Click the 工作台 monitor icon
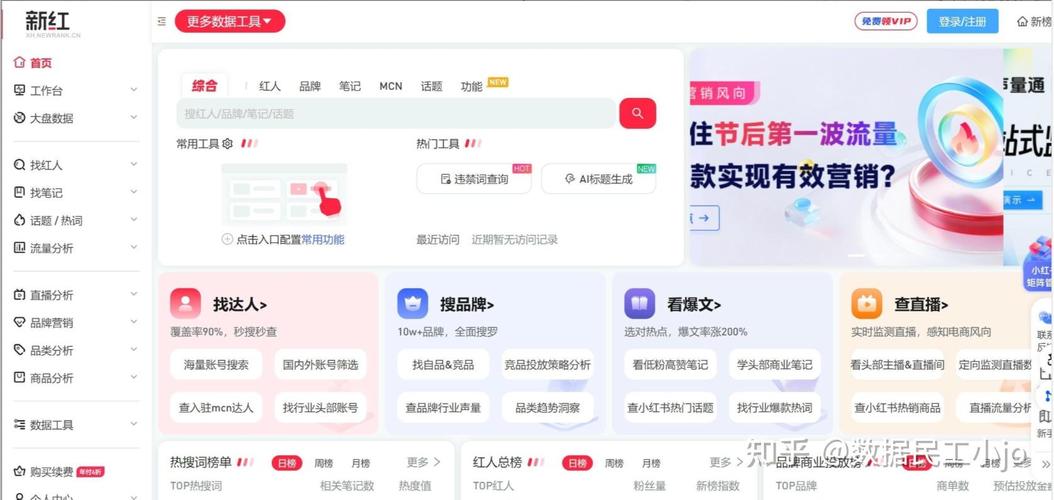This screenshot has width=1054, height=500. (19, 90)
